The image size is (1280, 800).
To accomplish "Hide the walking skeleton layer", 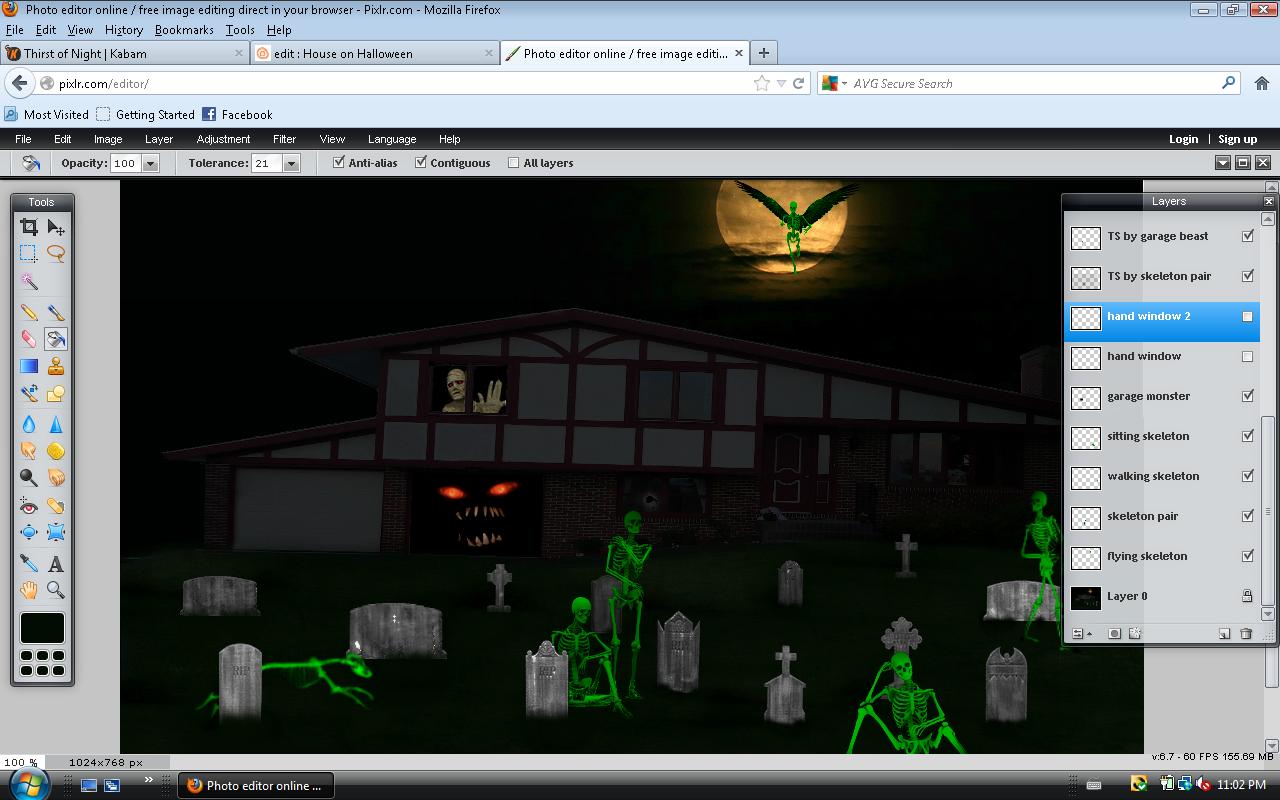I will (x=1247, y=476).
